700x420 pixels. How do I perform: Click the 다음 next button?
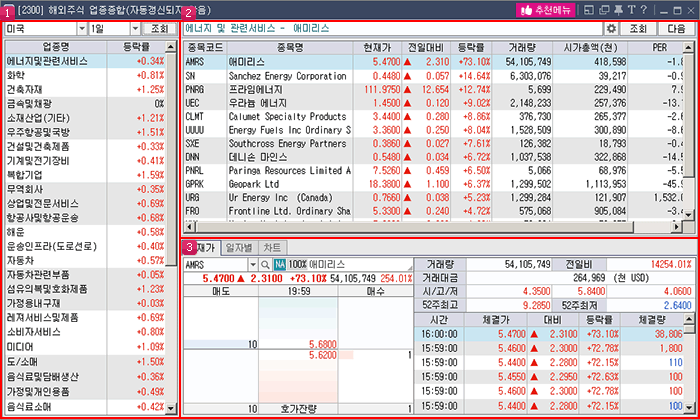pos(676,29)
